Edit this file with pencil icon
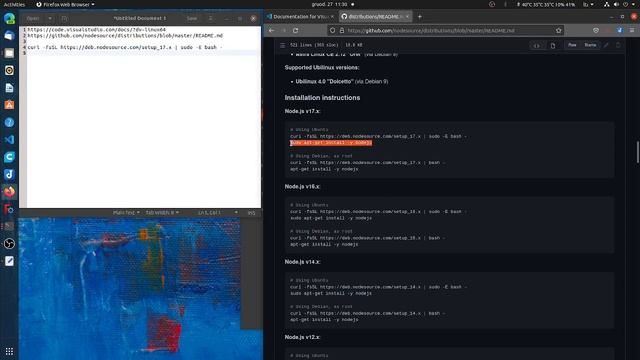The width and height of the screenshot is (640, 360). [x=606, y=45]
